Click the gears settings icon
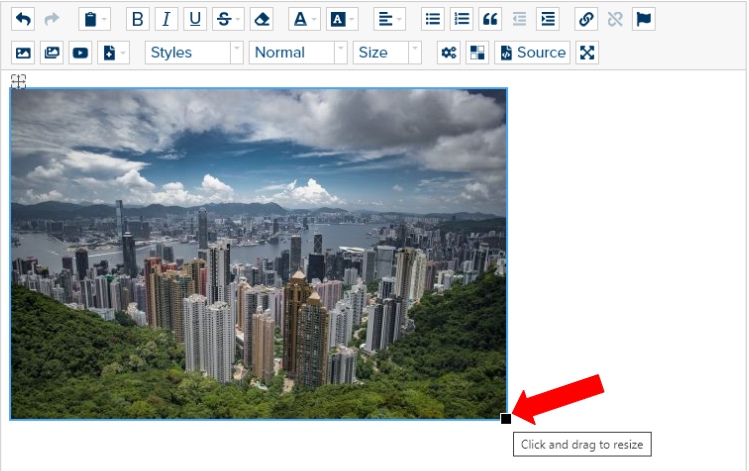Image resolution: width=749 pixels, height=471 pixels. click(x=449, y=53)
